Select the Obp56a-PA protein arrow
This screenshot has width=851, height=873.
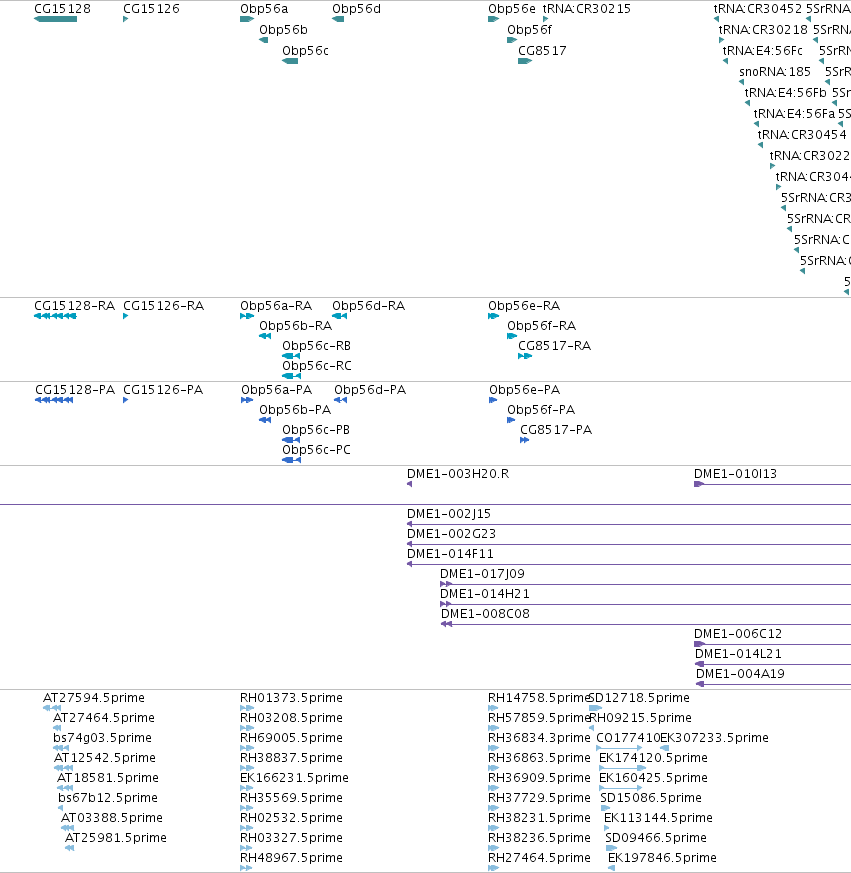point(247,400)
